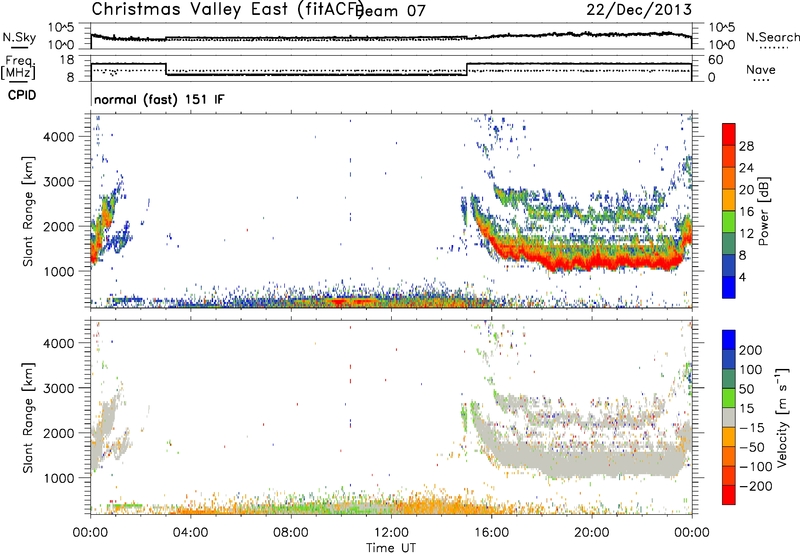The image size is (800, 554).
Task: Click the 20:00 time tick label
Action: tap(591, 533)
